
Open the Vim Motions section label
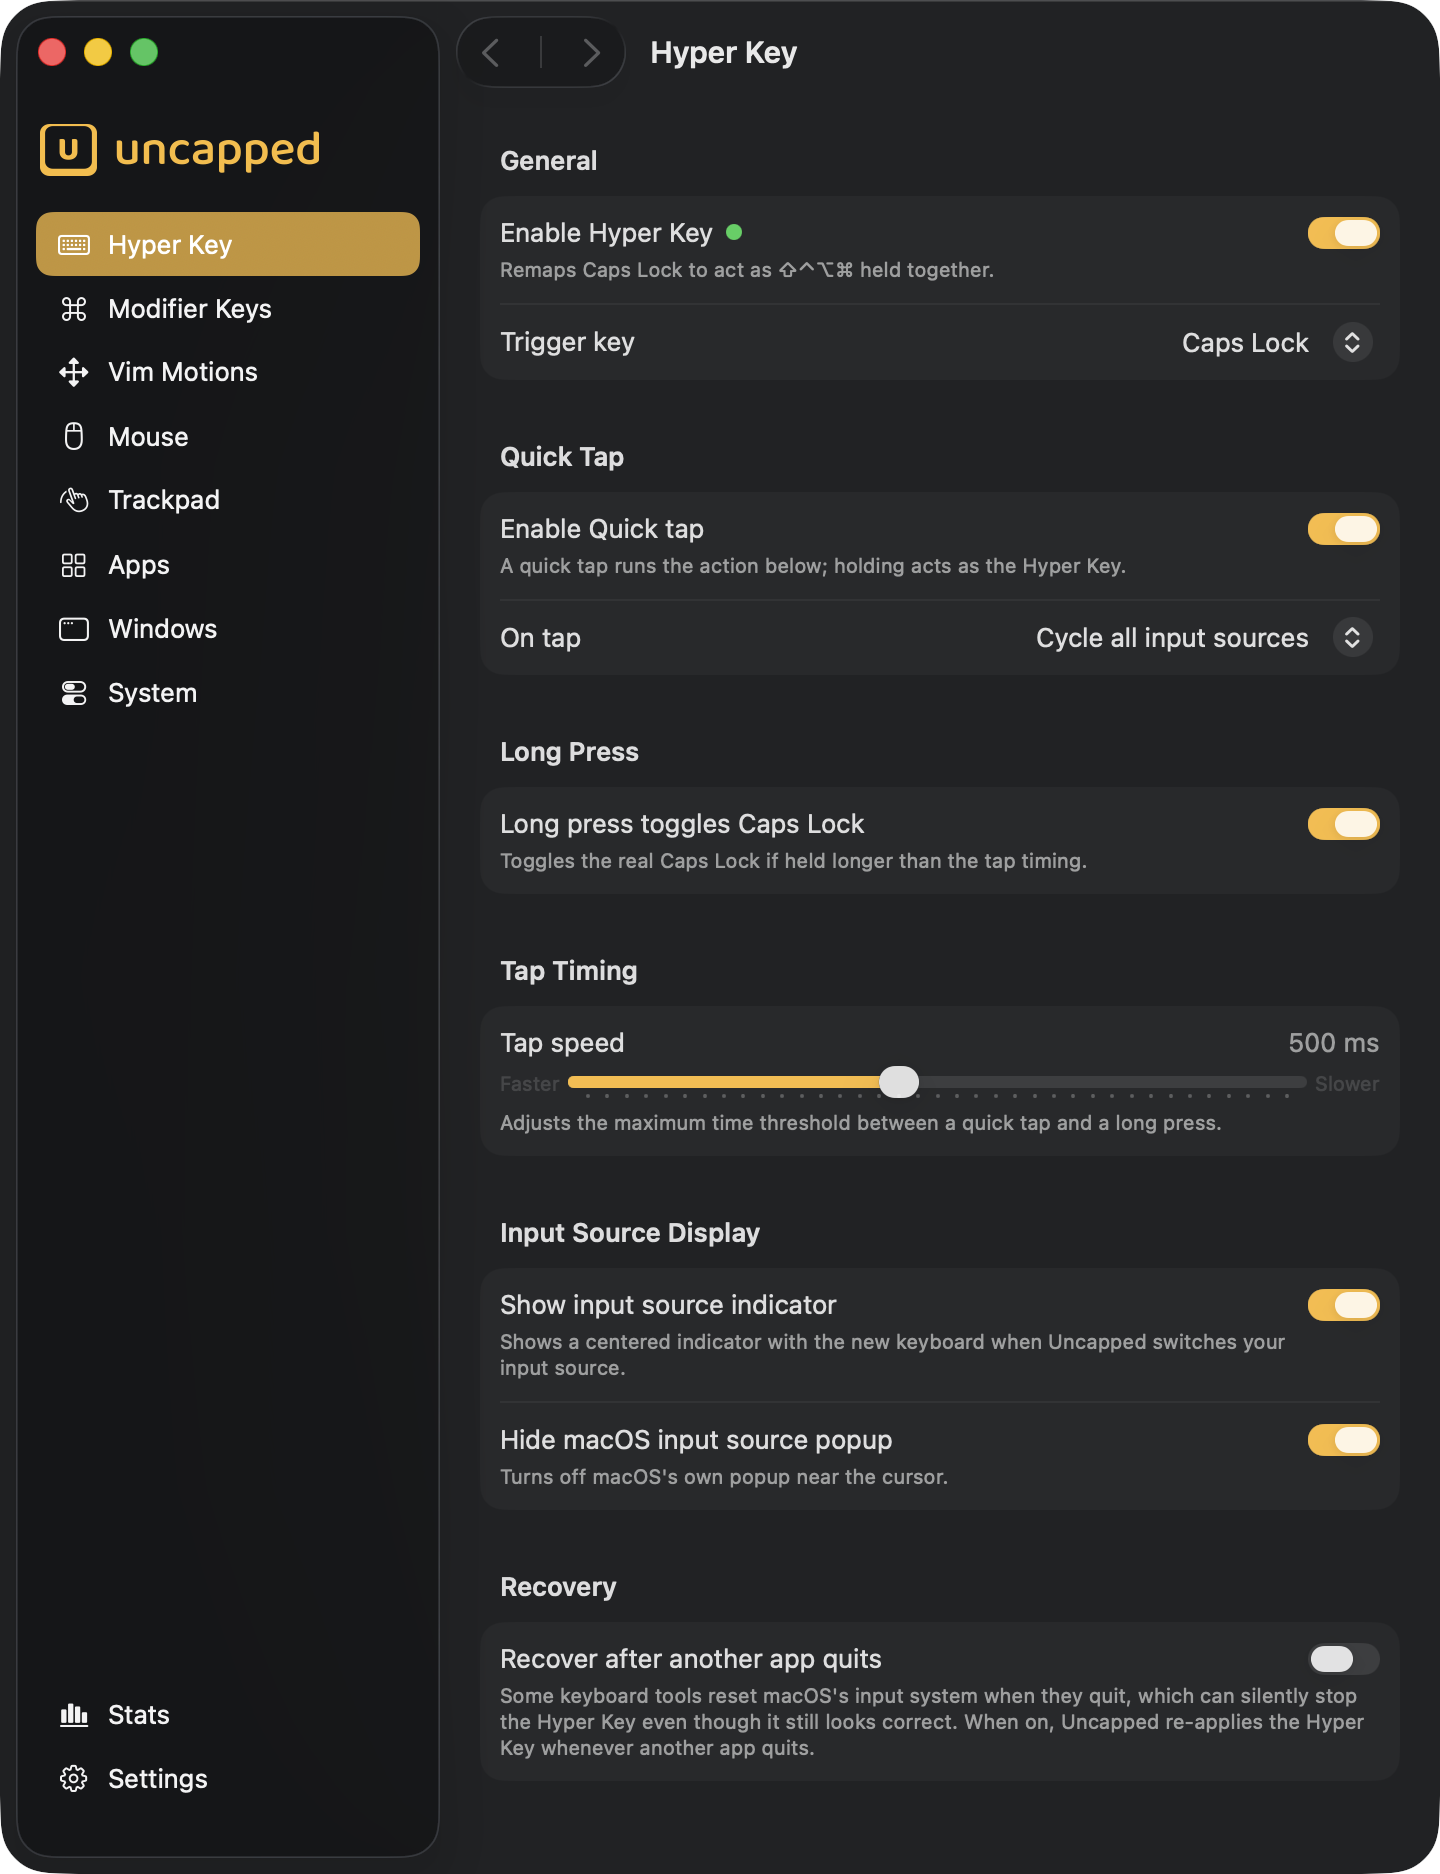183,372
